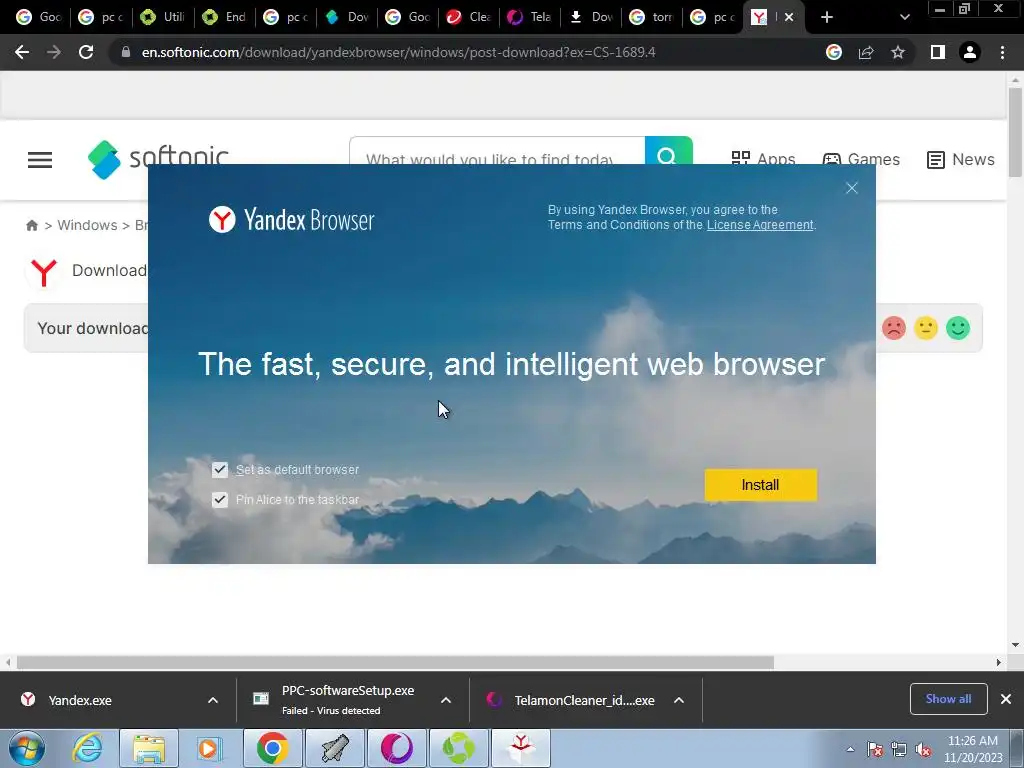Share this page via share icon
The width and height of the screenshot is (1024, 768).
pyautogui.click(x=866, y=52)
